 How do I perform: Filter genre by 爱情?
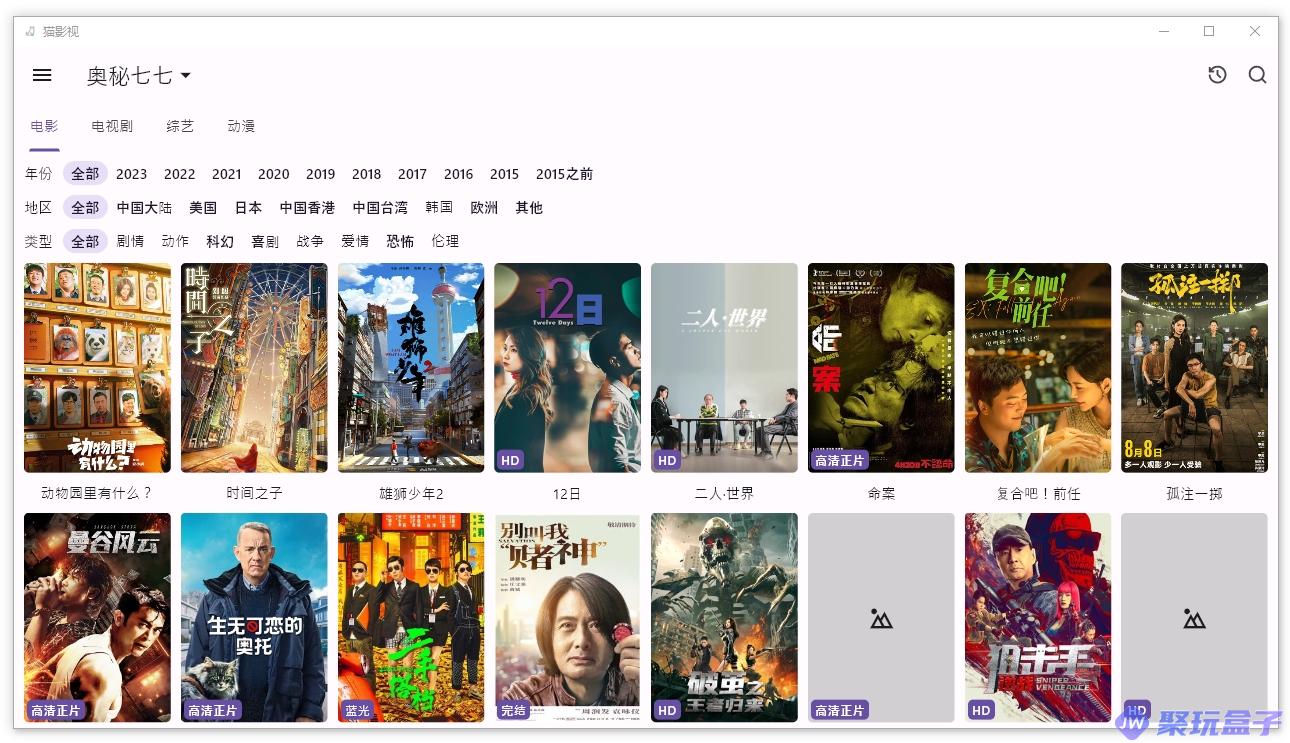coord(355,241)
